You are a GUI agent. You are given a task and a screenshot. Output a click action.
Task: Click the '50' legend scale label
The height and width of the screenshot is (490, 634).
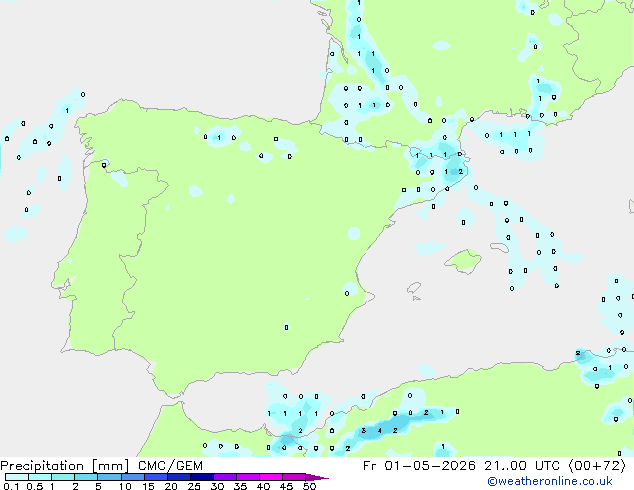coord(310,486)
